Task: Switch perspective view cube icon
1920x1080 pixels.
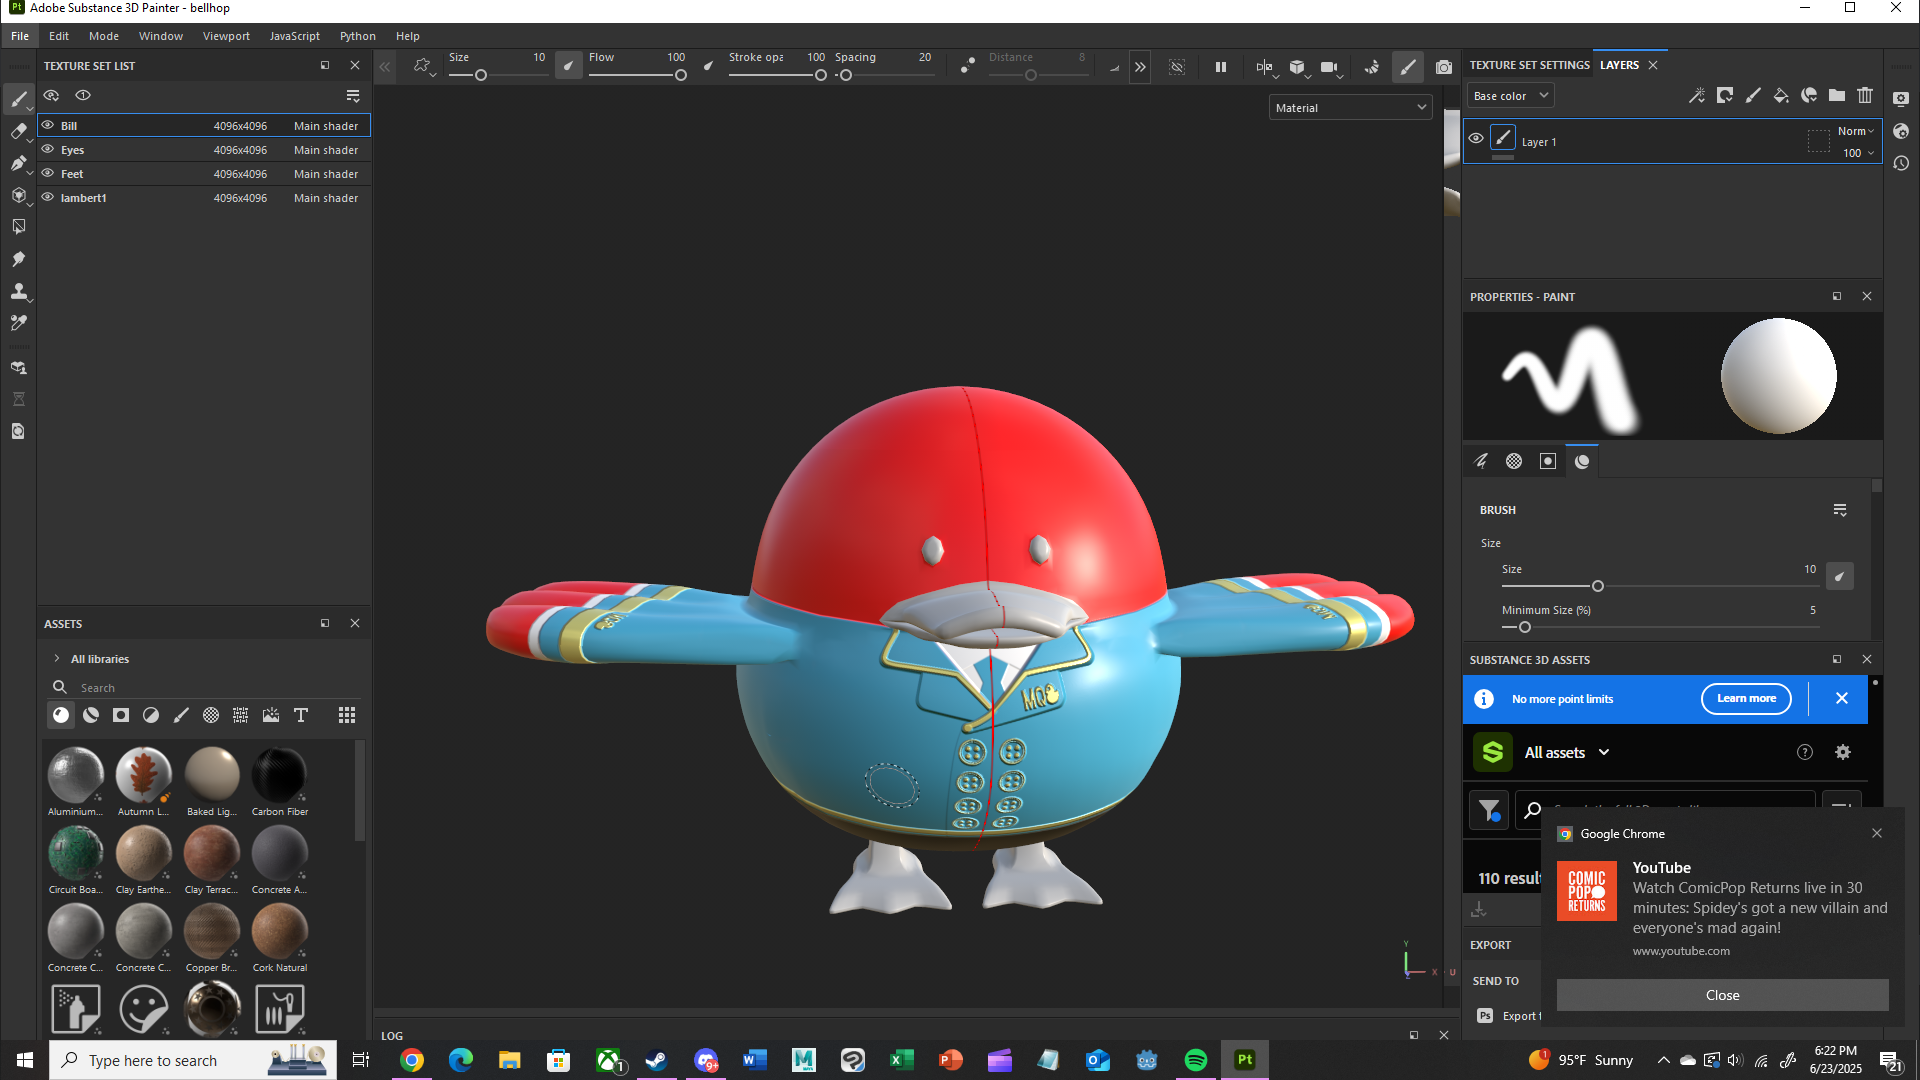Action: pyautogui.click(x=1297, y=67)
